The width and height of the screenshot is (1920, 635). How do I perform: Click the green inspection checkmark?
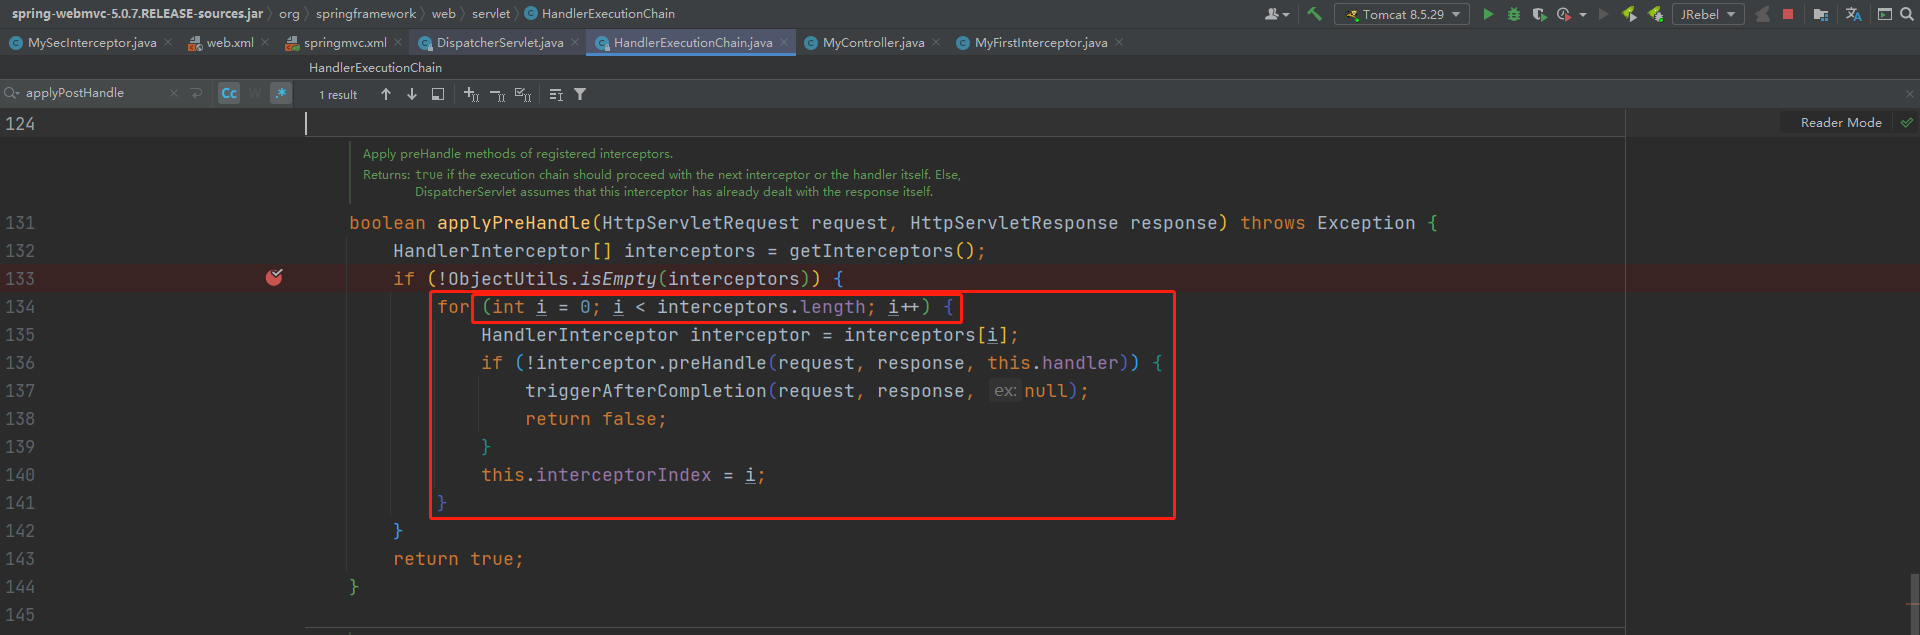tap(1907, 122)
